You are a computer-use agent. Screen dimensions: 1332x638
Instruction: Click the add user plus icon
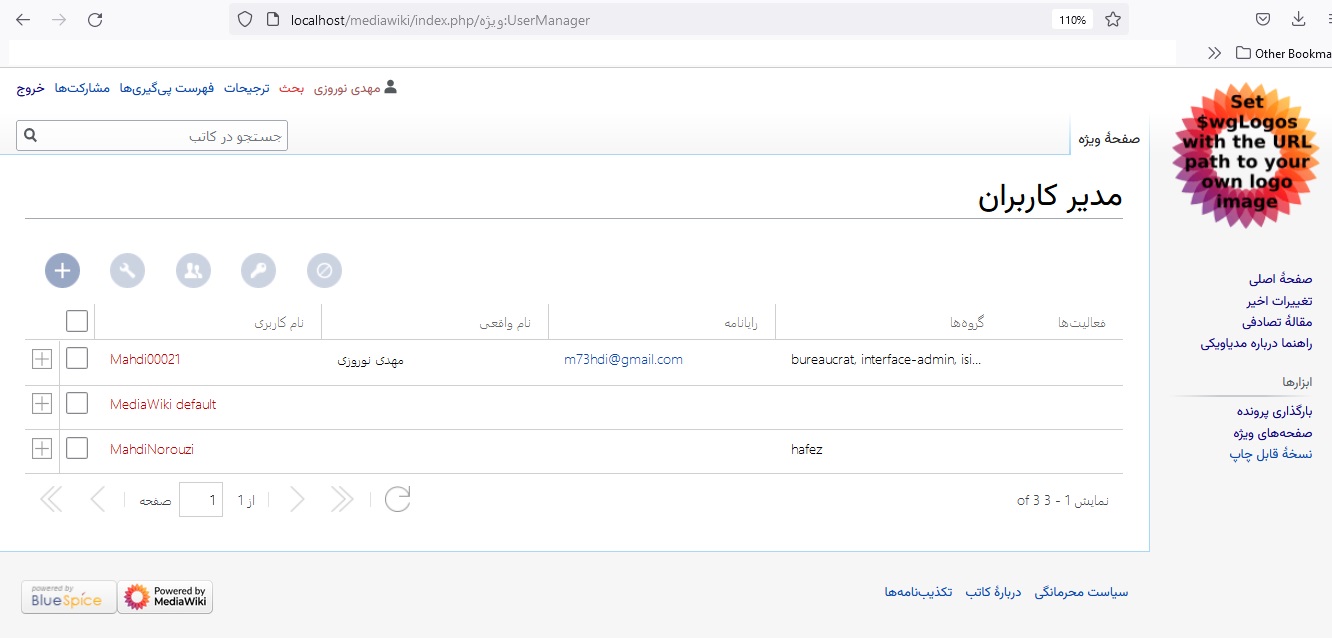tap(62, 270)
